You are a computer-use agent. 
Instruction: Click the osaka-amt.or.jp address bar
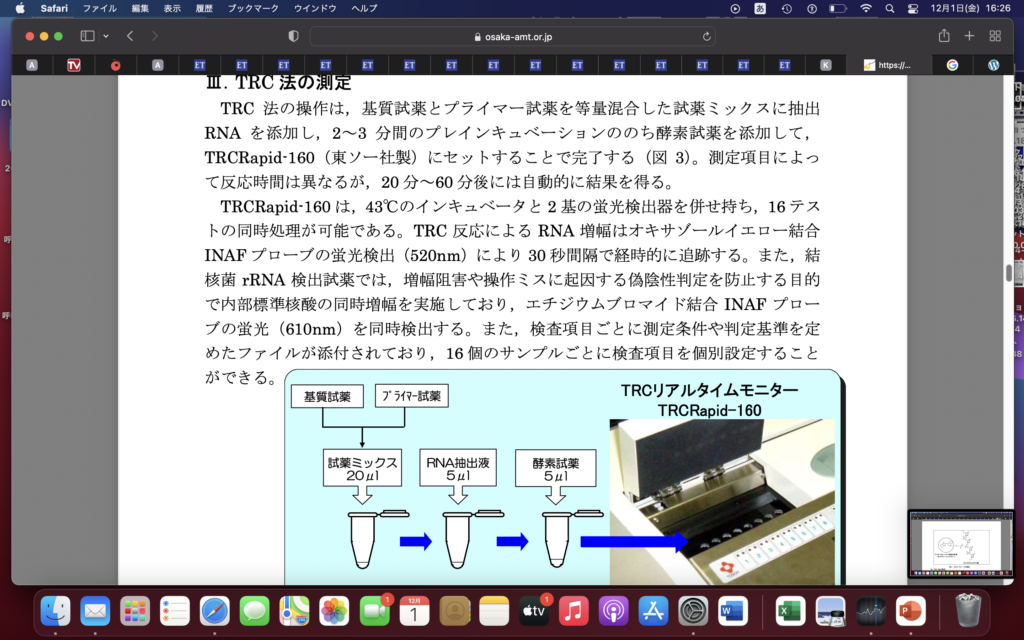pyautogui.click(x=512, y=36)
